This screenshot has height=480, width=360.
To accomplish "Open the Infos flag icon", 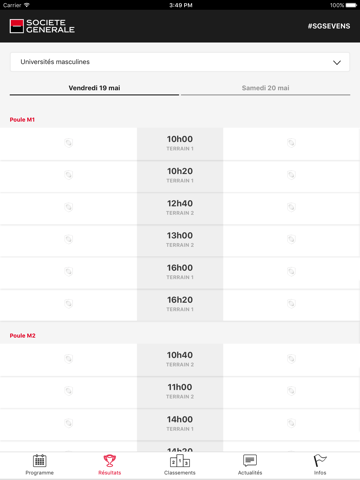I will point(320,461).
